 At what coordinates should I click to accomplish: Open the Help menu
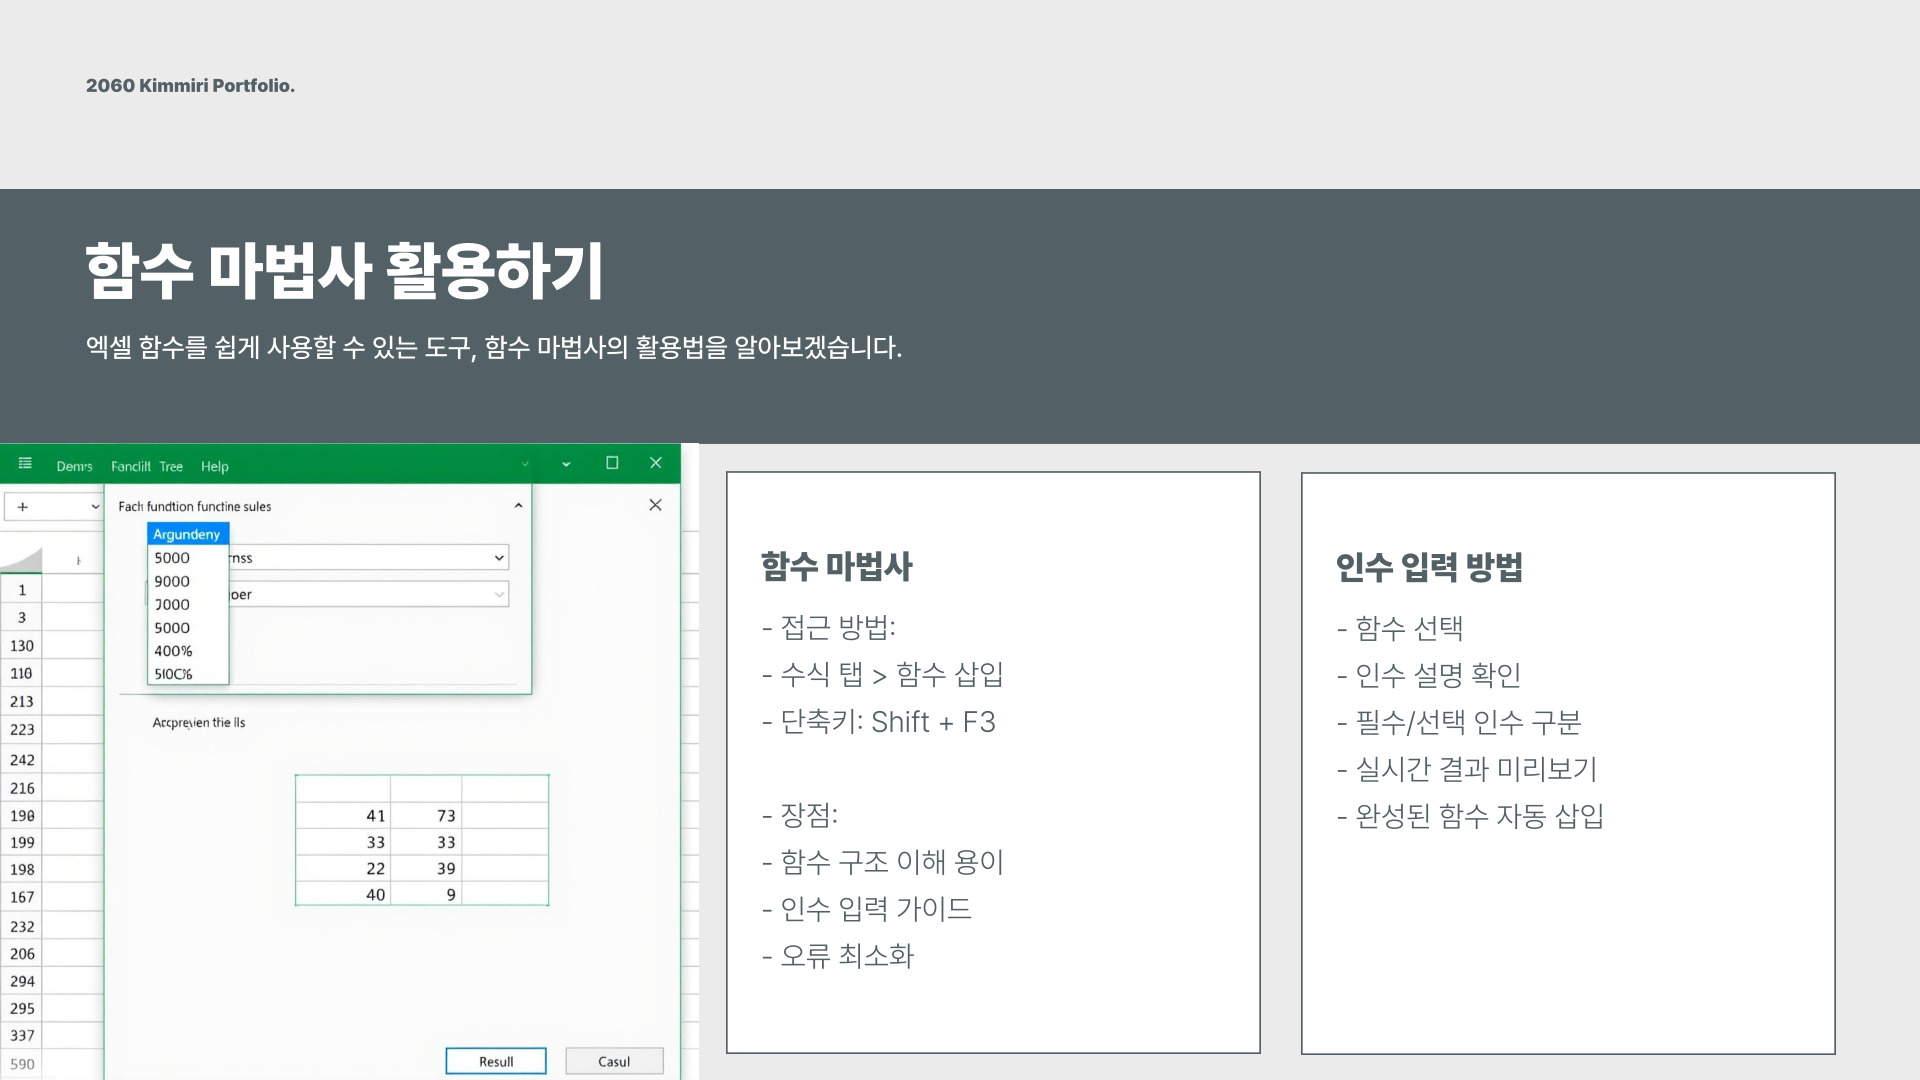tap(214, 466)
